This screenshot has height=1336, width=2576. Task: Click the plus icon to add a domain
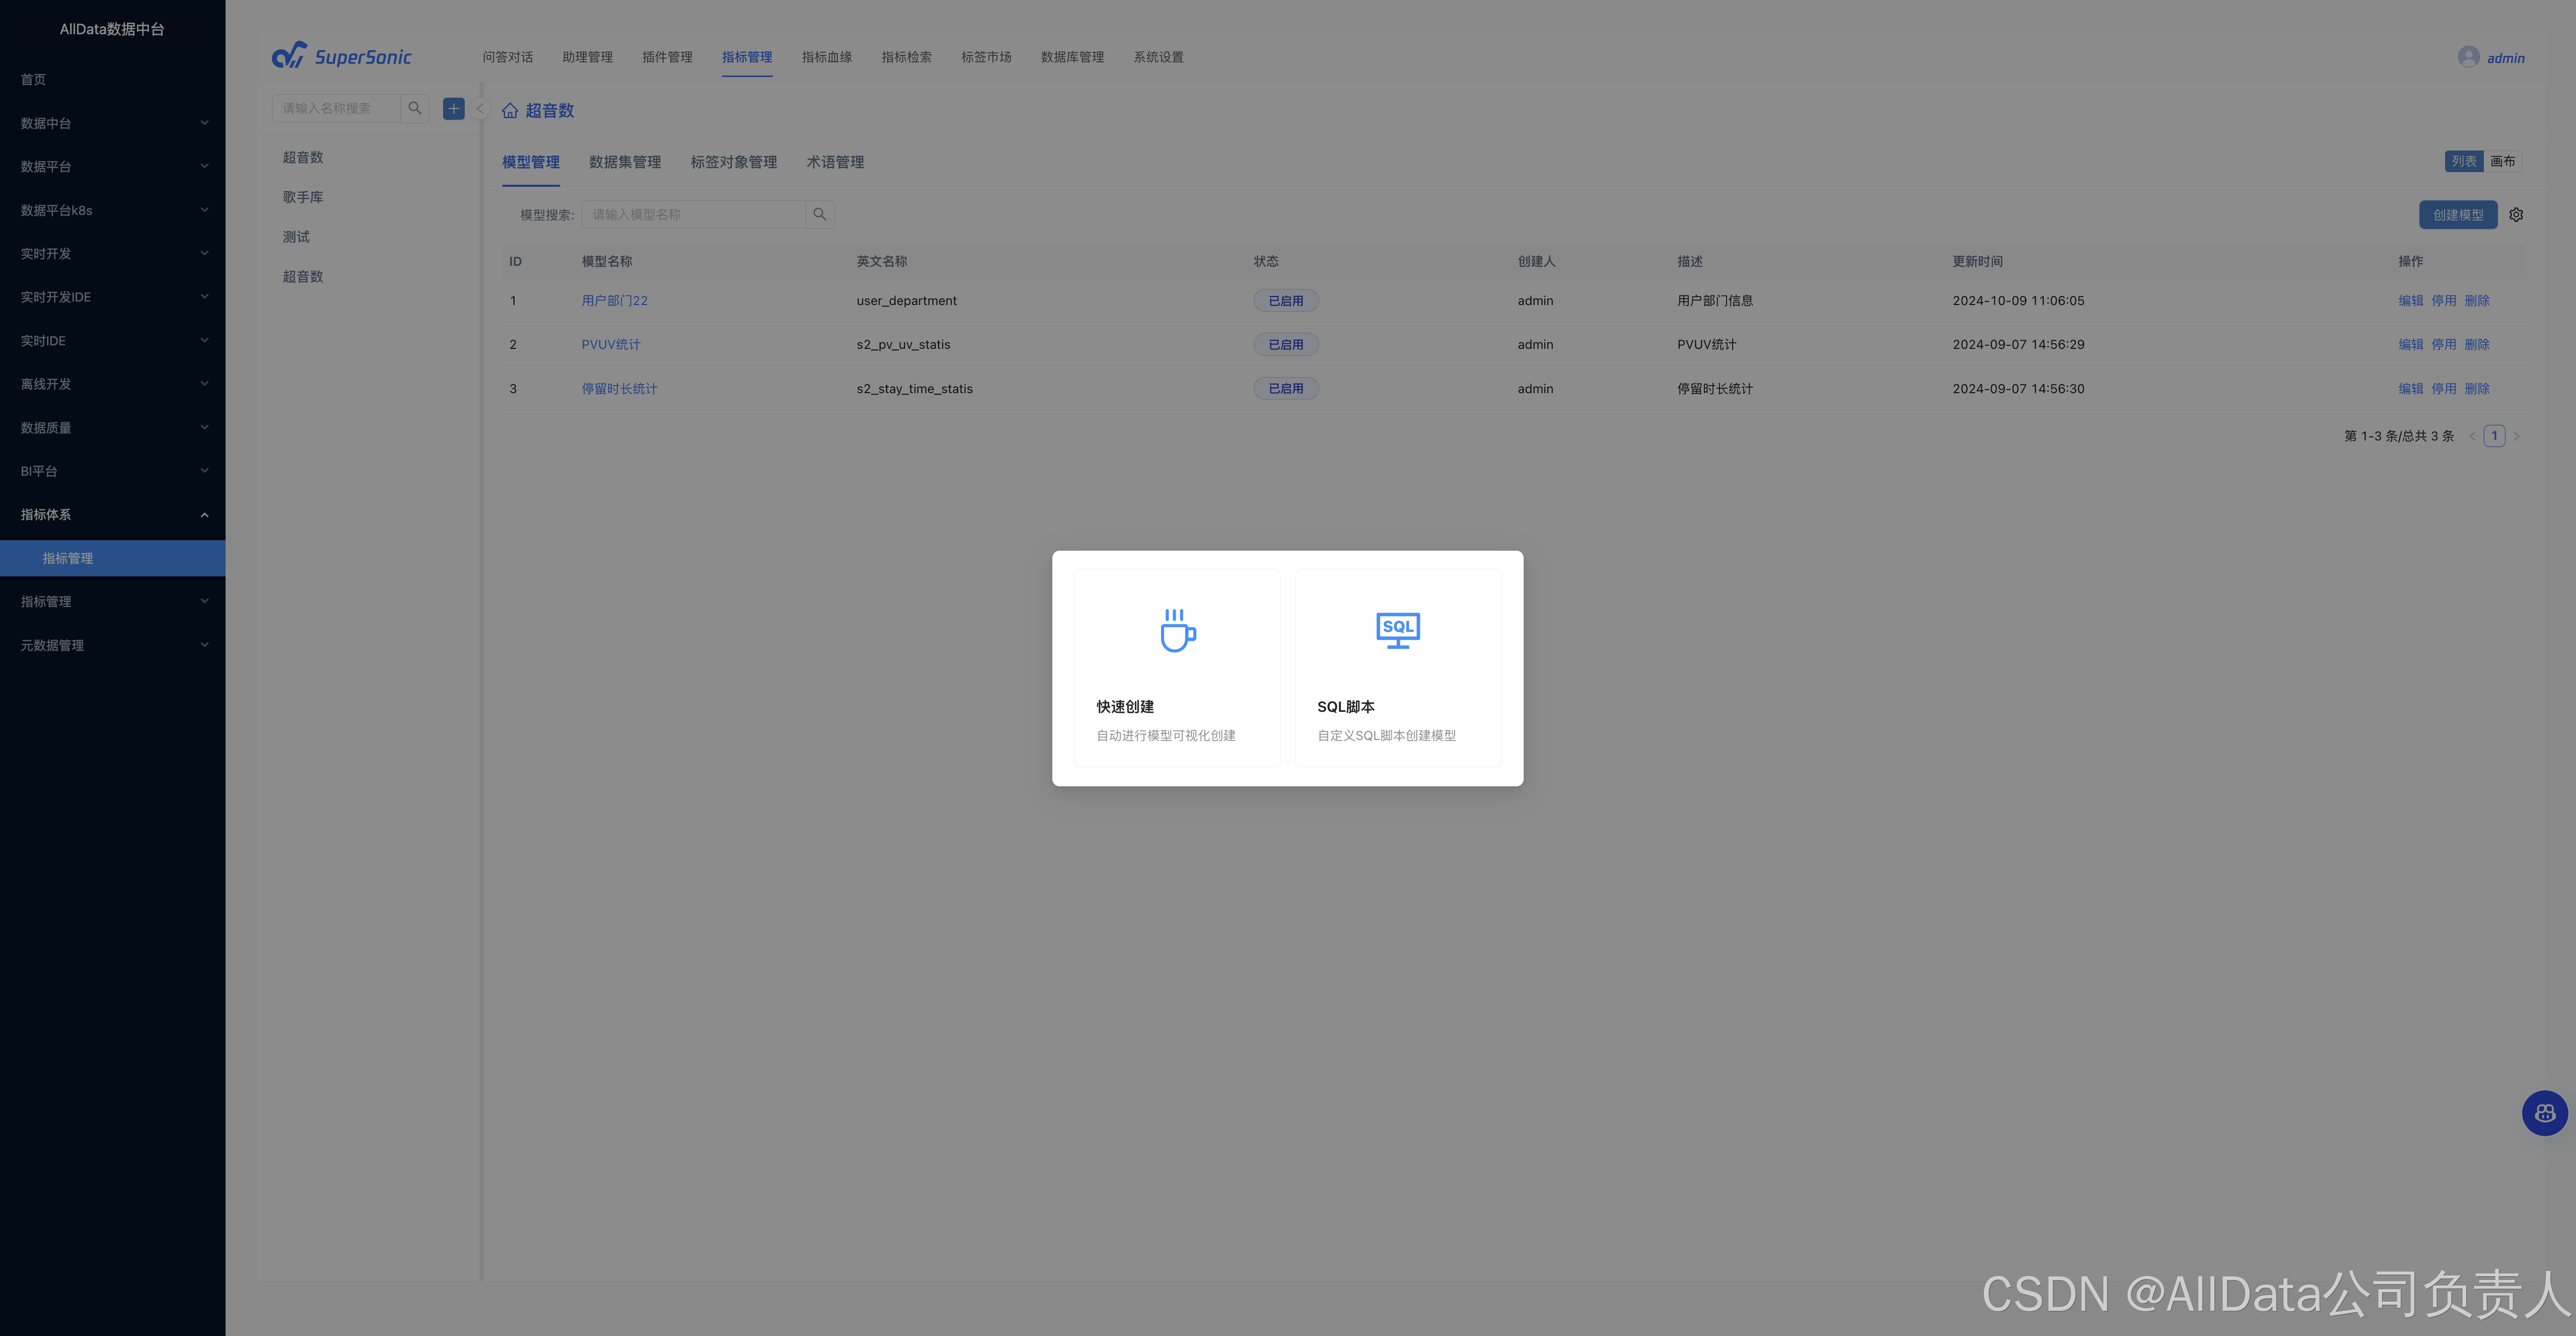coord(453,108)
